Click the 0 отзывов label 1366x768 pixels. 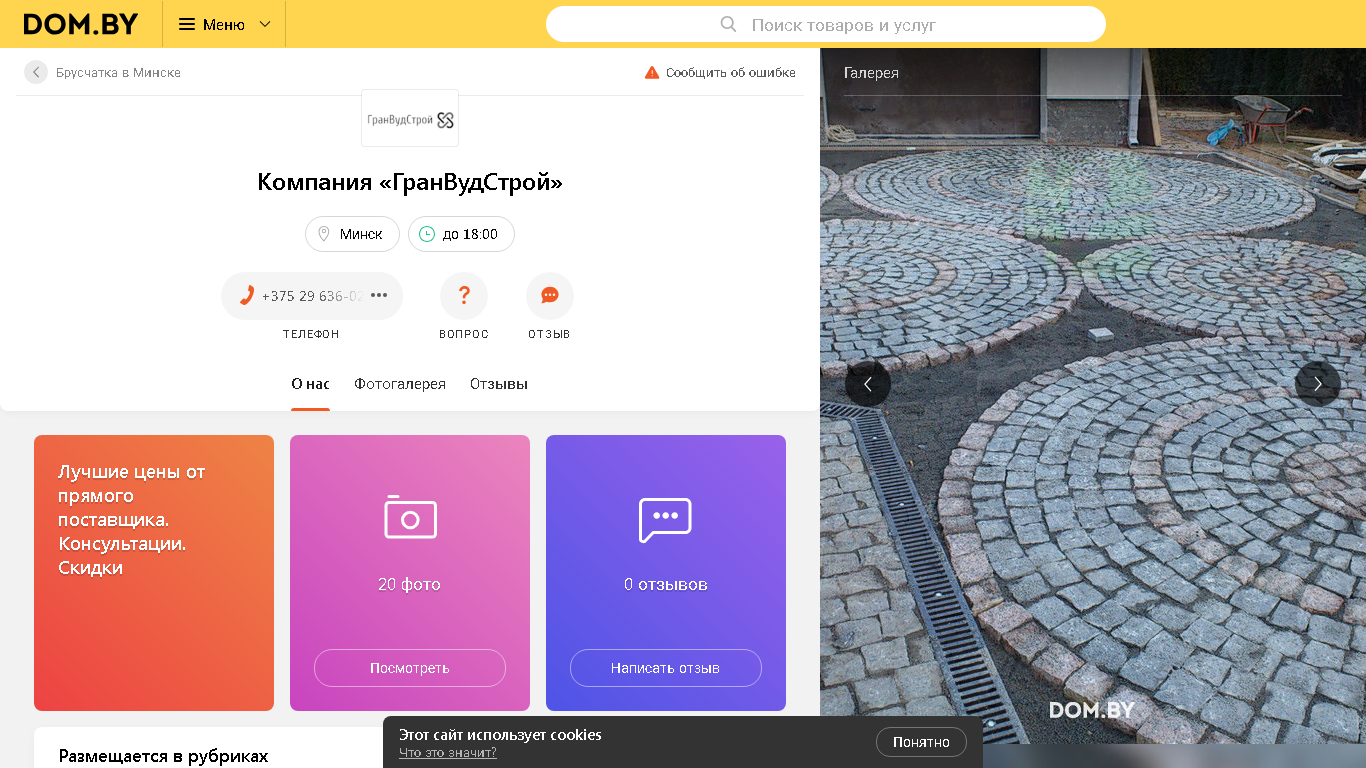click(x=665, y=584)
